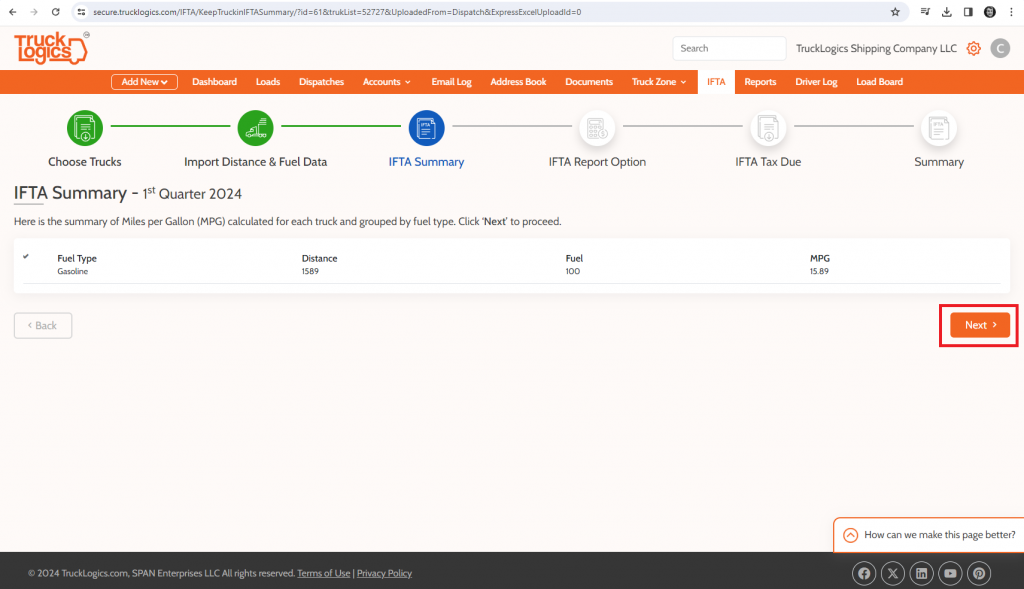Reload the current page
The height and width of the screenshot is (589, 1024).
(x=56, y=12)
